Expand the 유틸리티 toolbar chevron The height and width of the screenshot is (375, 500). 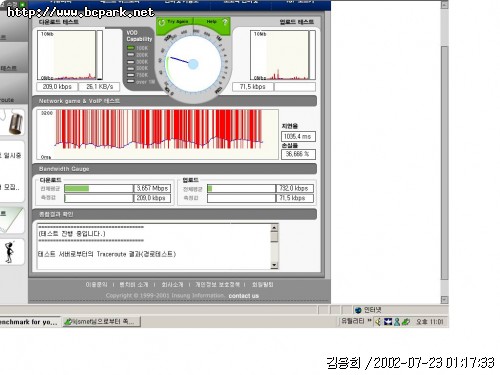tap(369, 321)
